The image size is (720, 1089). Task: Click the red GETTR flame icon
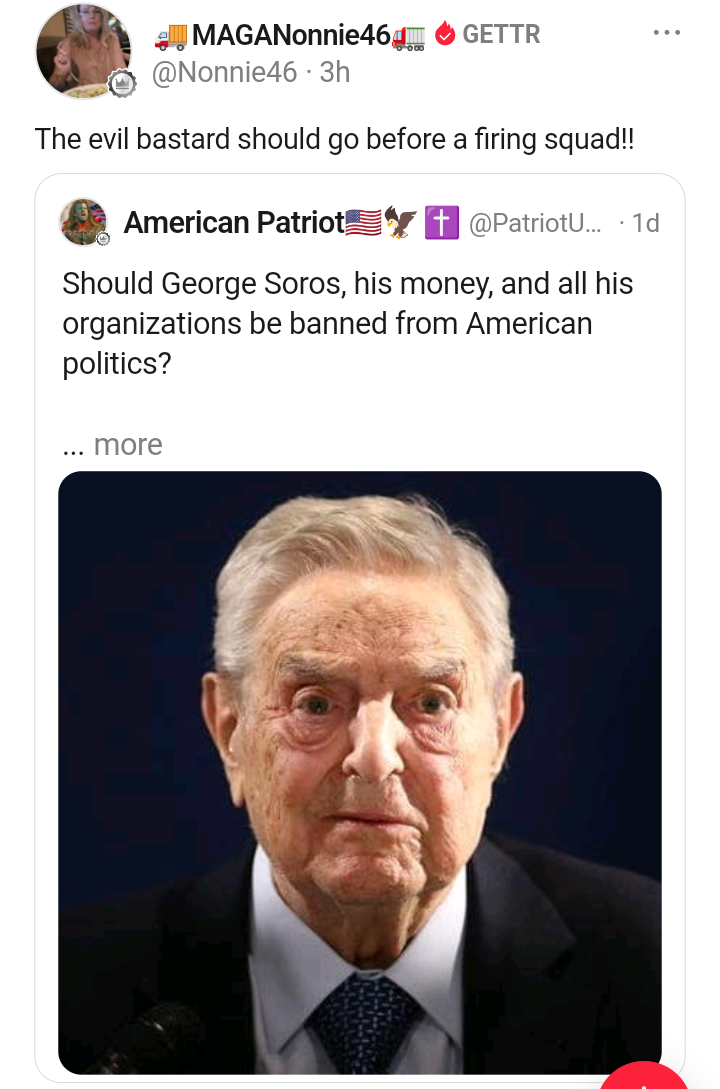coord(446,35)
